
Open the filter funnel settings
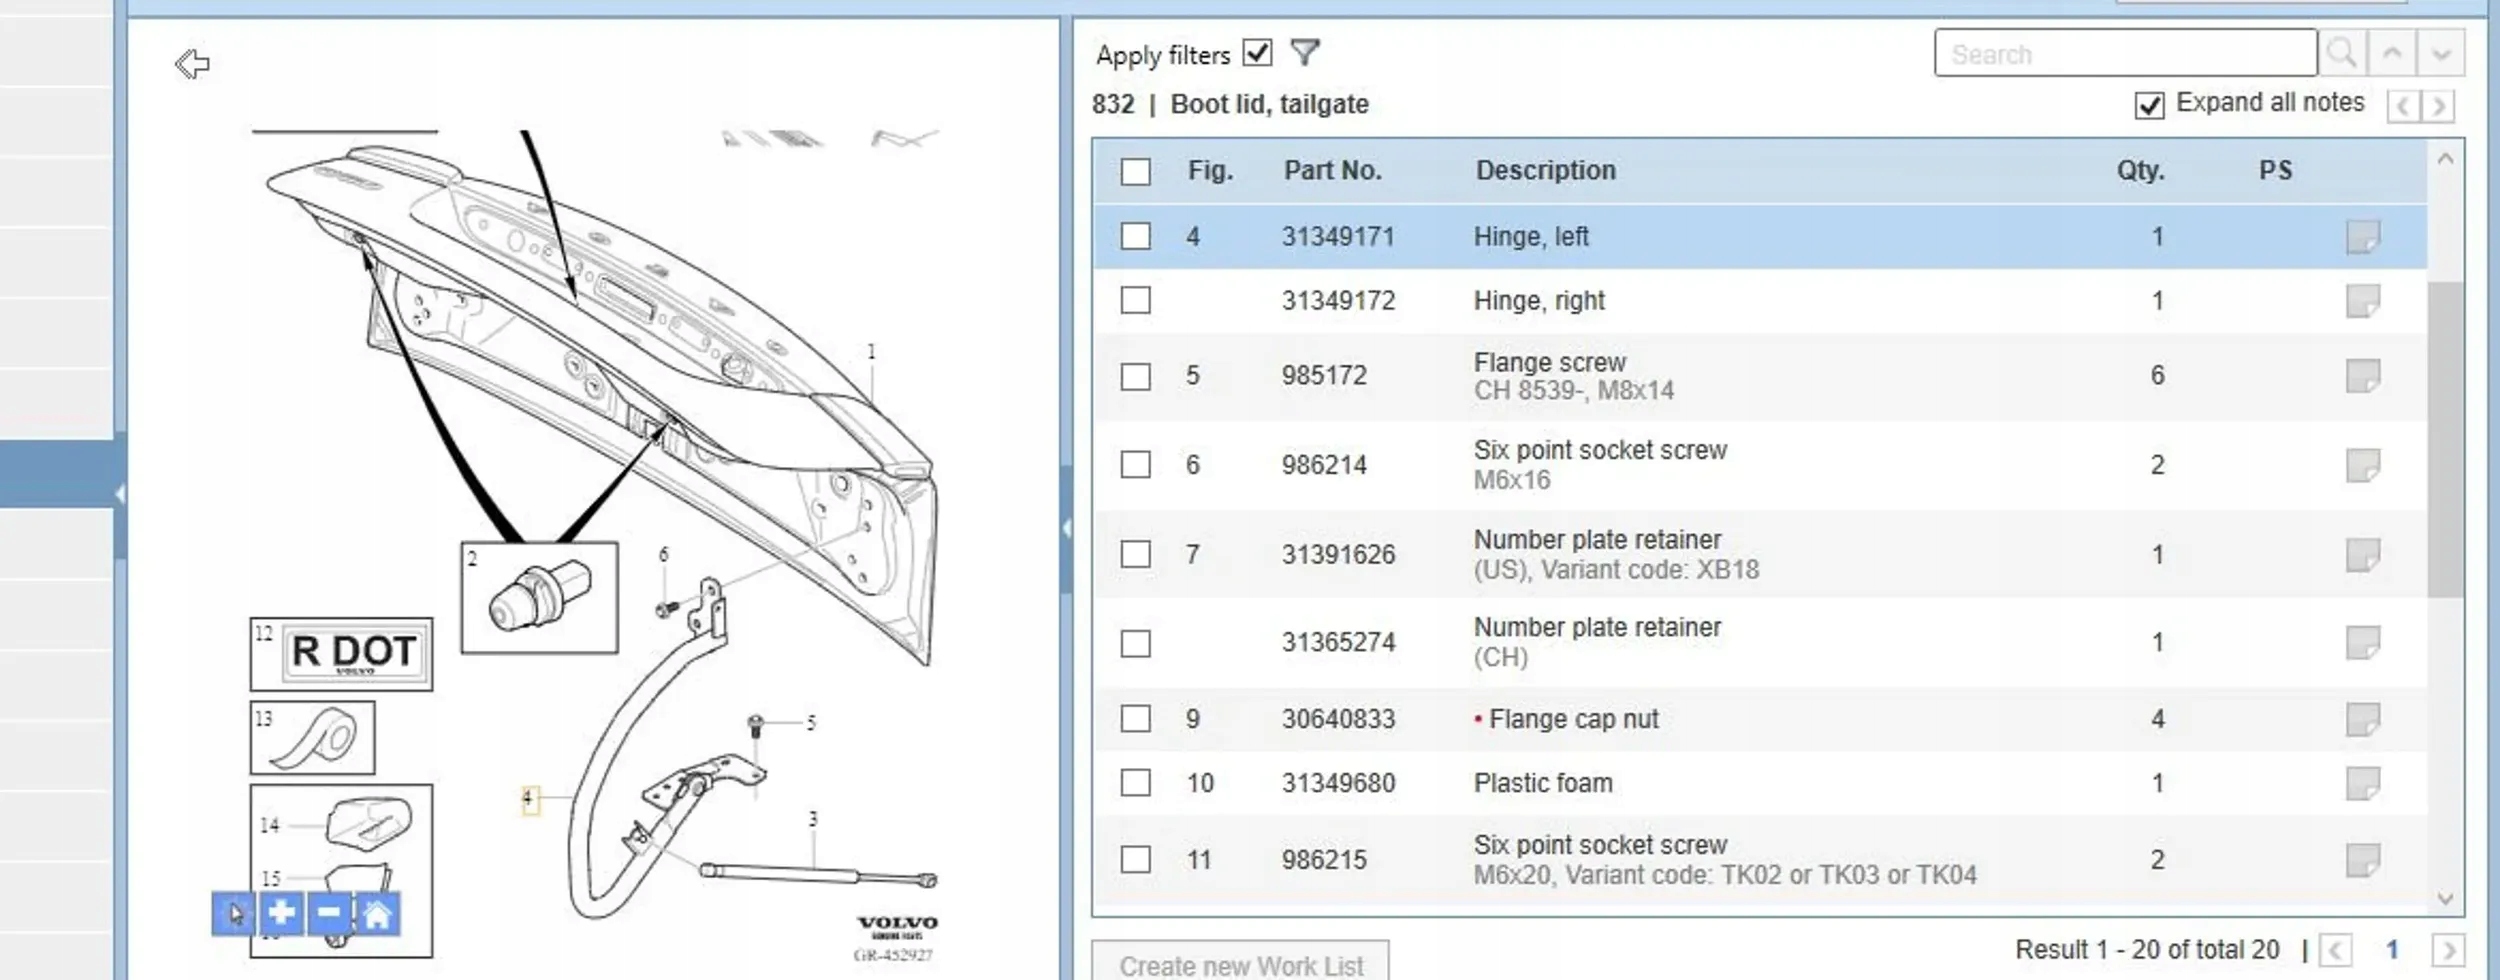[x=1305, y=52]
